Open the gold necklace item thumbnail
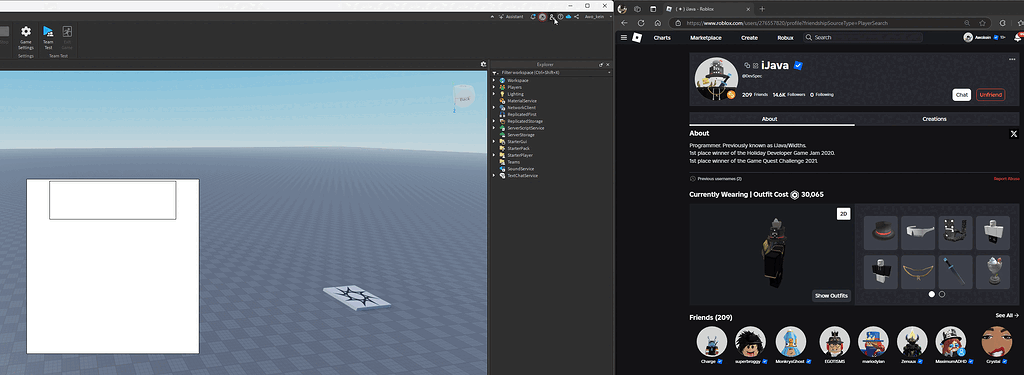 click(918, 272)
